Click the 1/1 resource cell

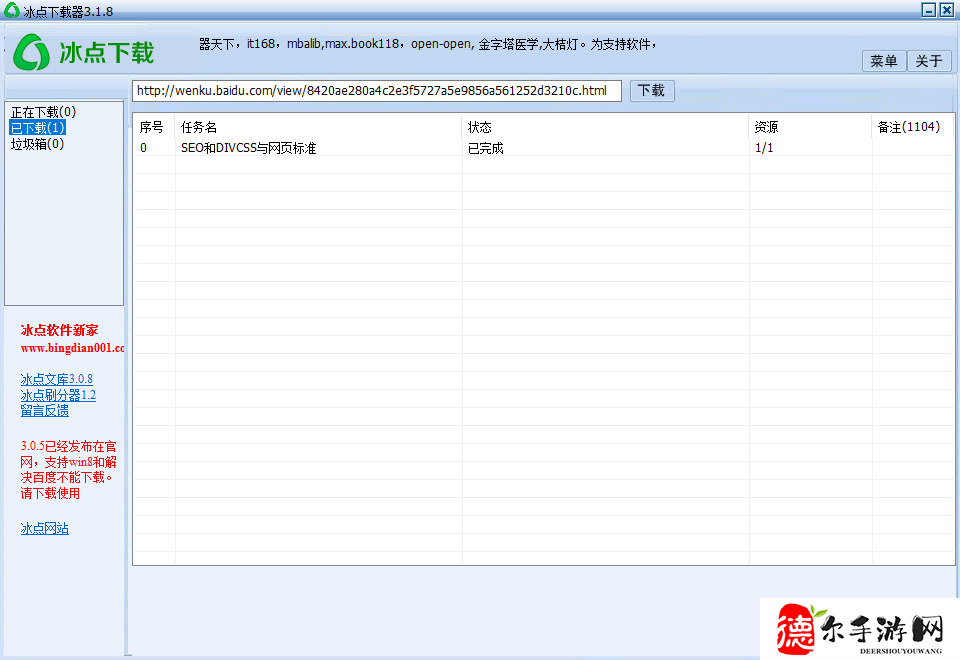764,148
